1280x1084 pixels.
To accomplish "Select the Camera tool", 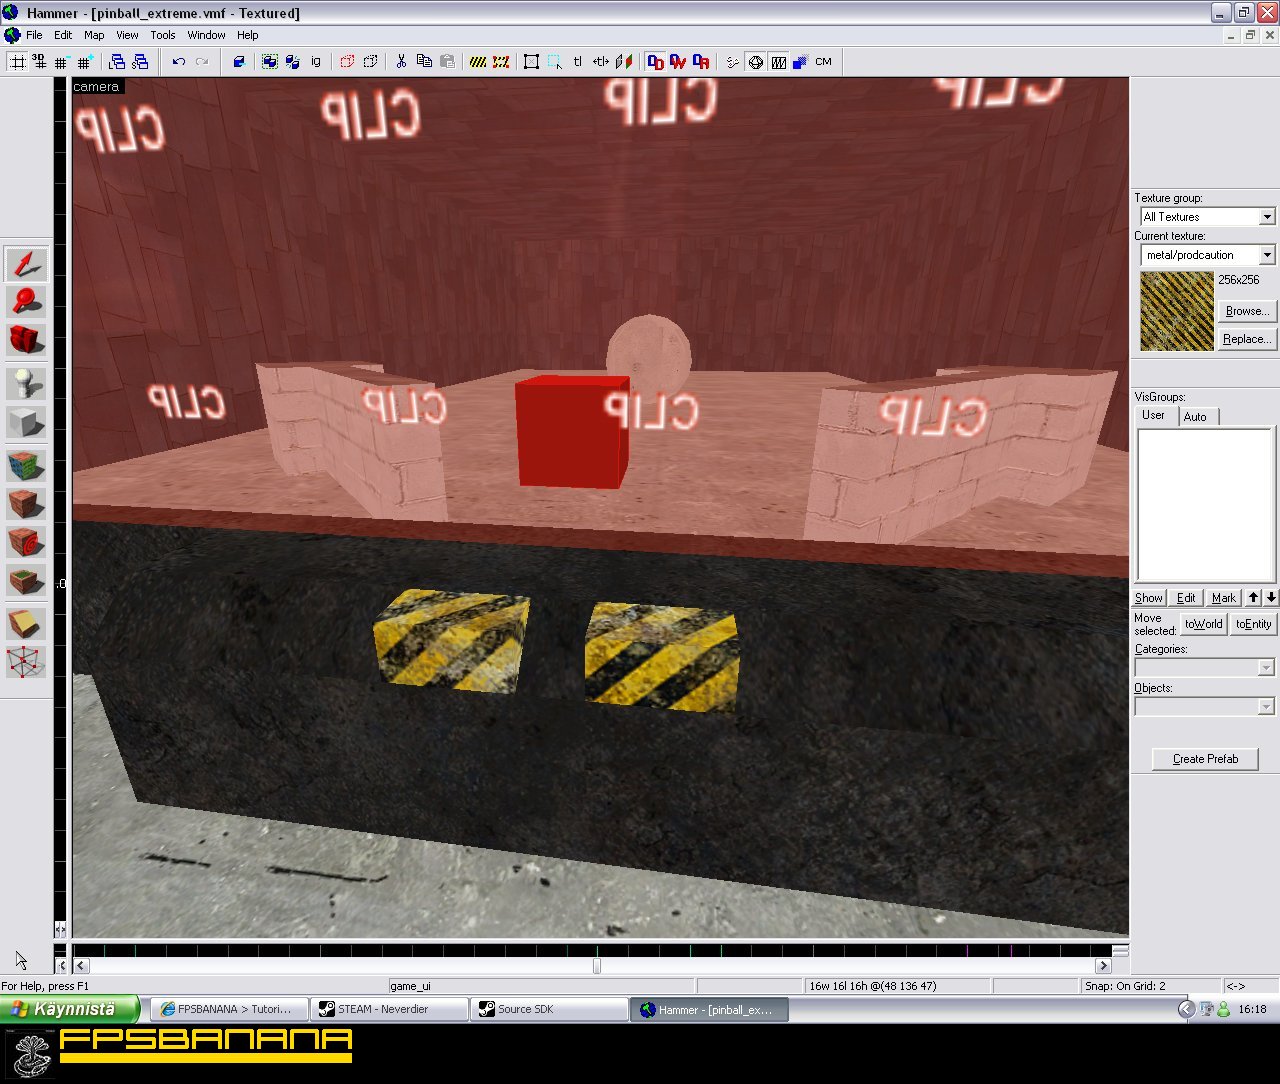I will (26, 340).
